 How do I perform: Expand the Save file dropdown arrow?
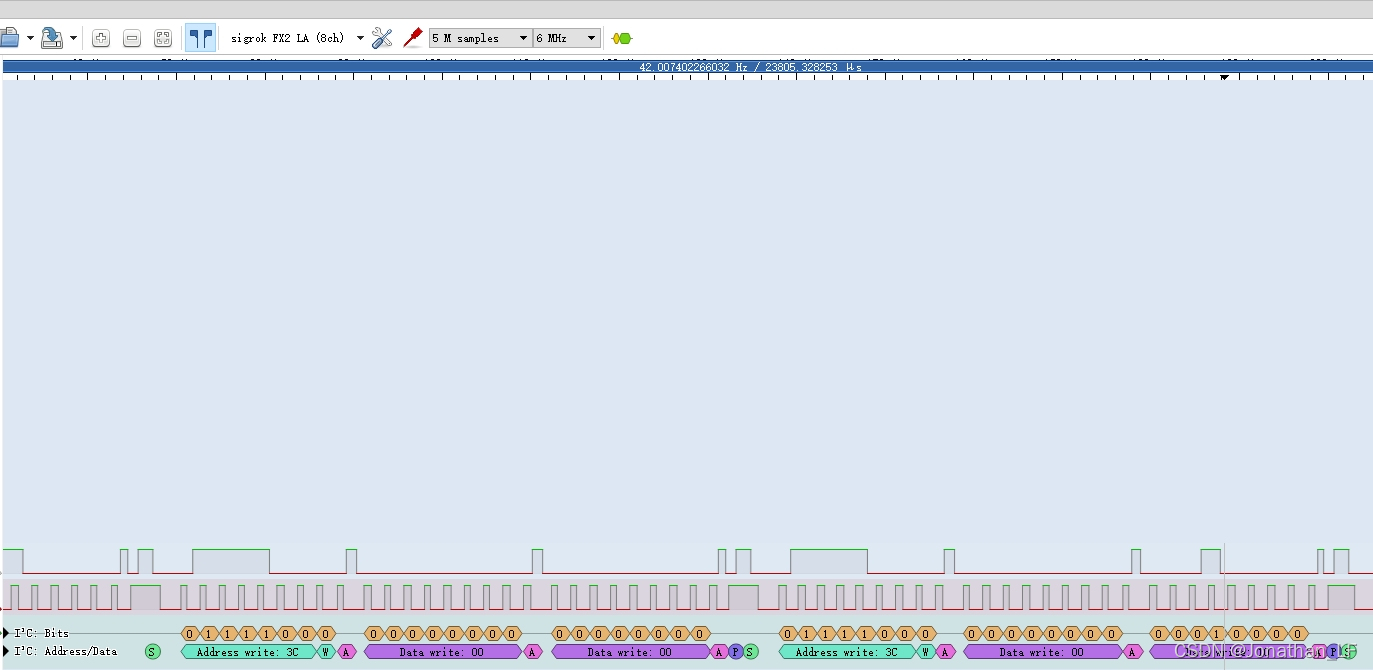click(73, 38)
